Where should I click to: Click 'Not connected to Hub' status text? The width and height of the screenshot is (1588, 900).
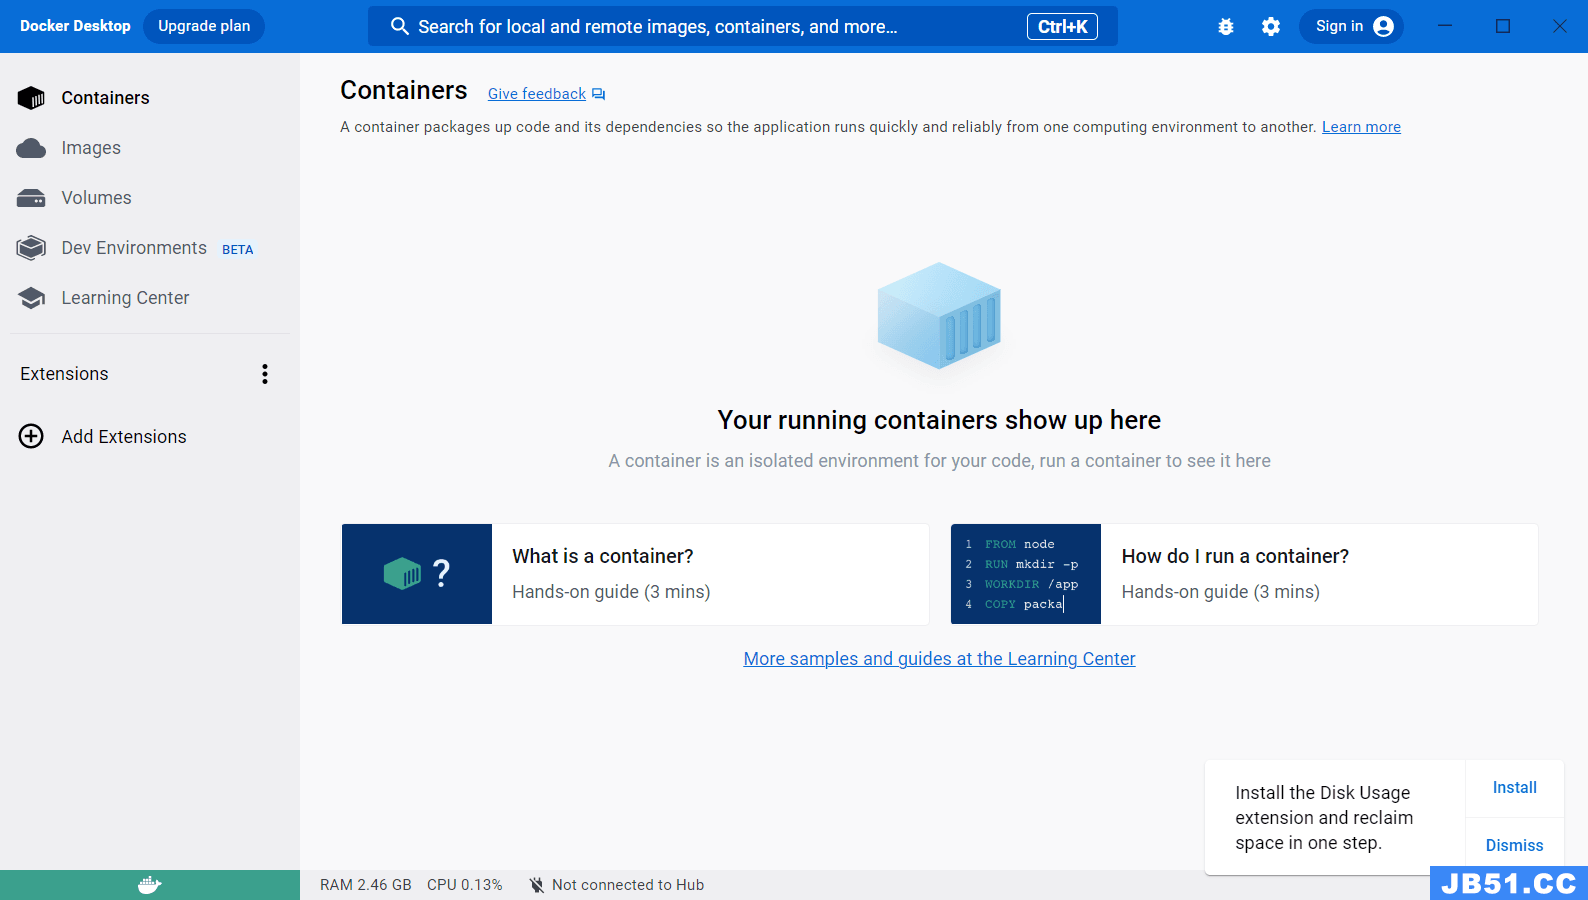(628, 885)
